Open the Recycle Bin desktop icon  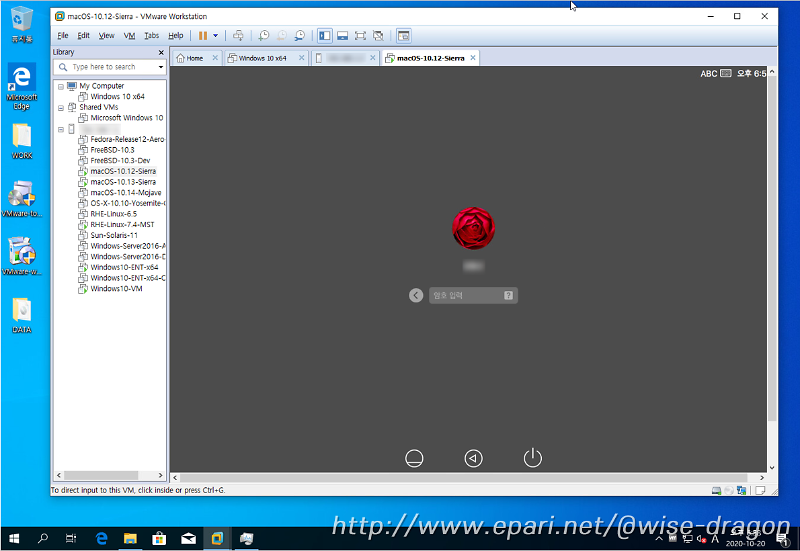click(21, 24)
